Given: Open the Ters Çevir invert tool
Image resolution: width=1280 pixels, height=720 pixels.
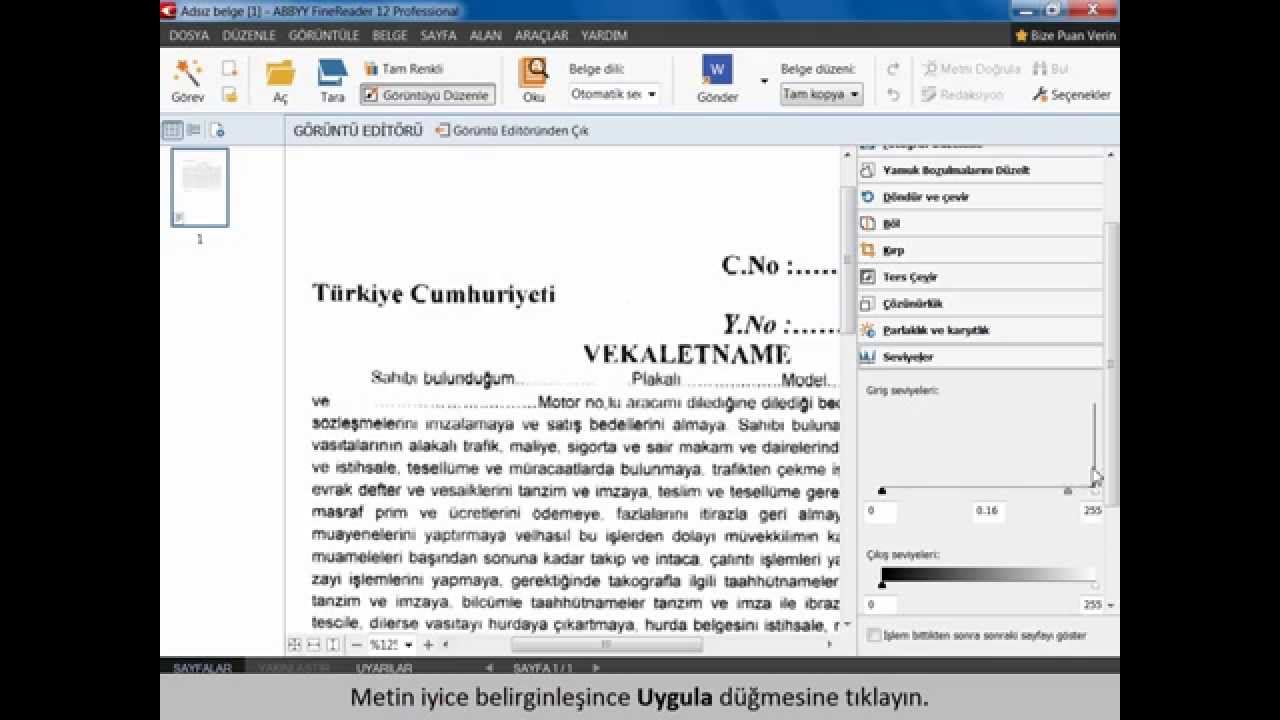Looking at the screenshot, I should [x=980, y=277].
